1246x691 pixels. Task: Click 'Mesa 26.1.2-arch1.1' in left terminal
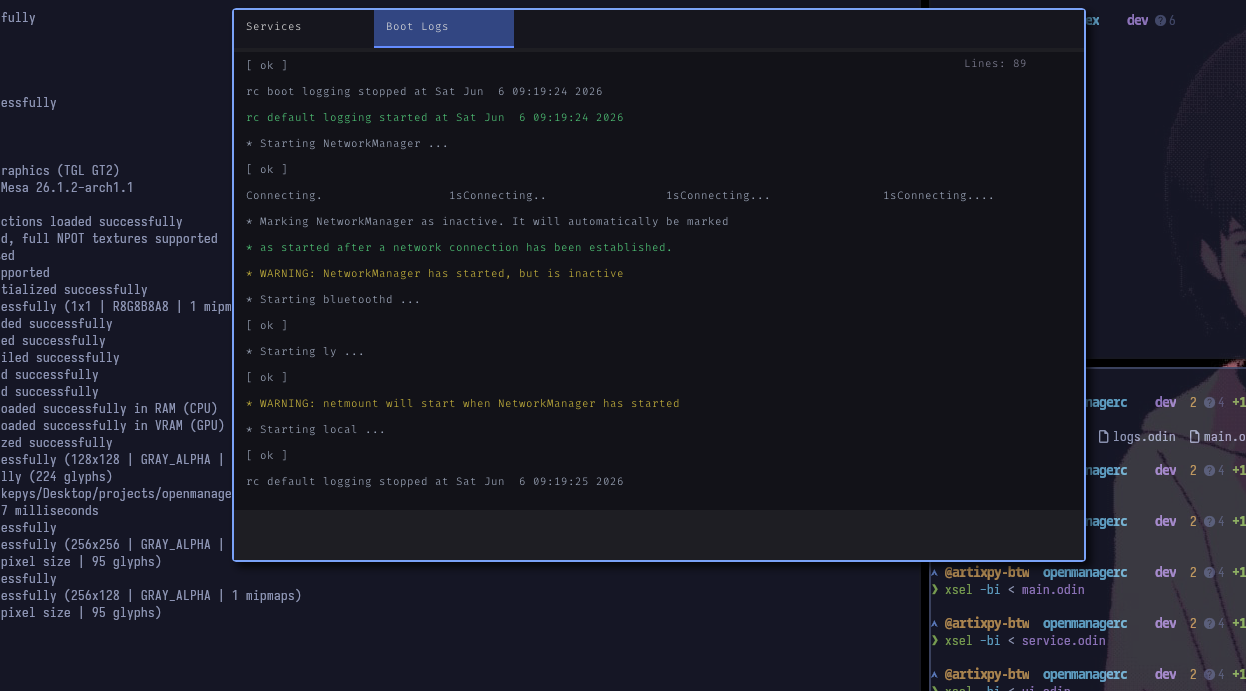pos(66,188)
